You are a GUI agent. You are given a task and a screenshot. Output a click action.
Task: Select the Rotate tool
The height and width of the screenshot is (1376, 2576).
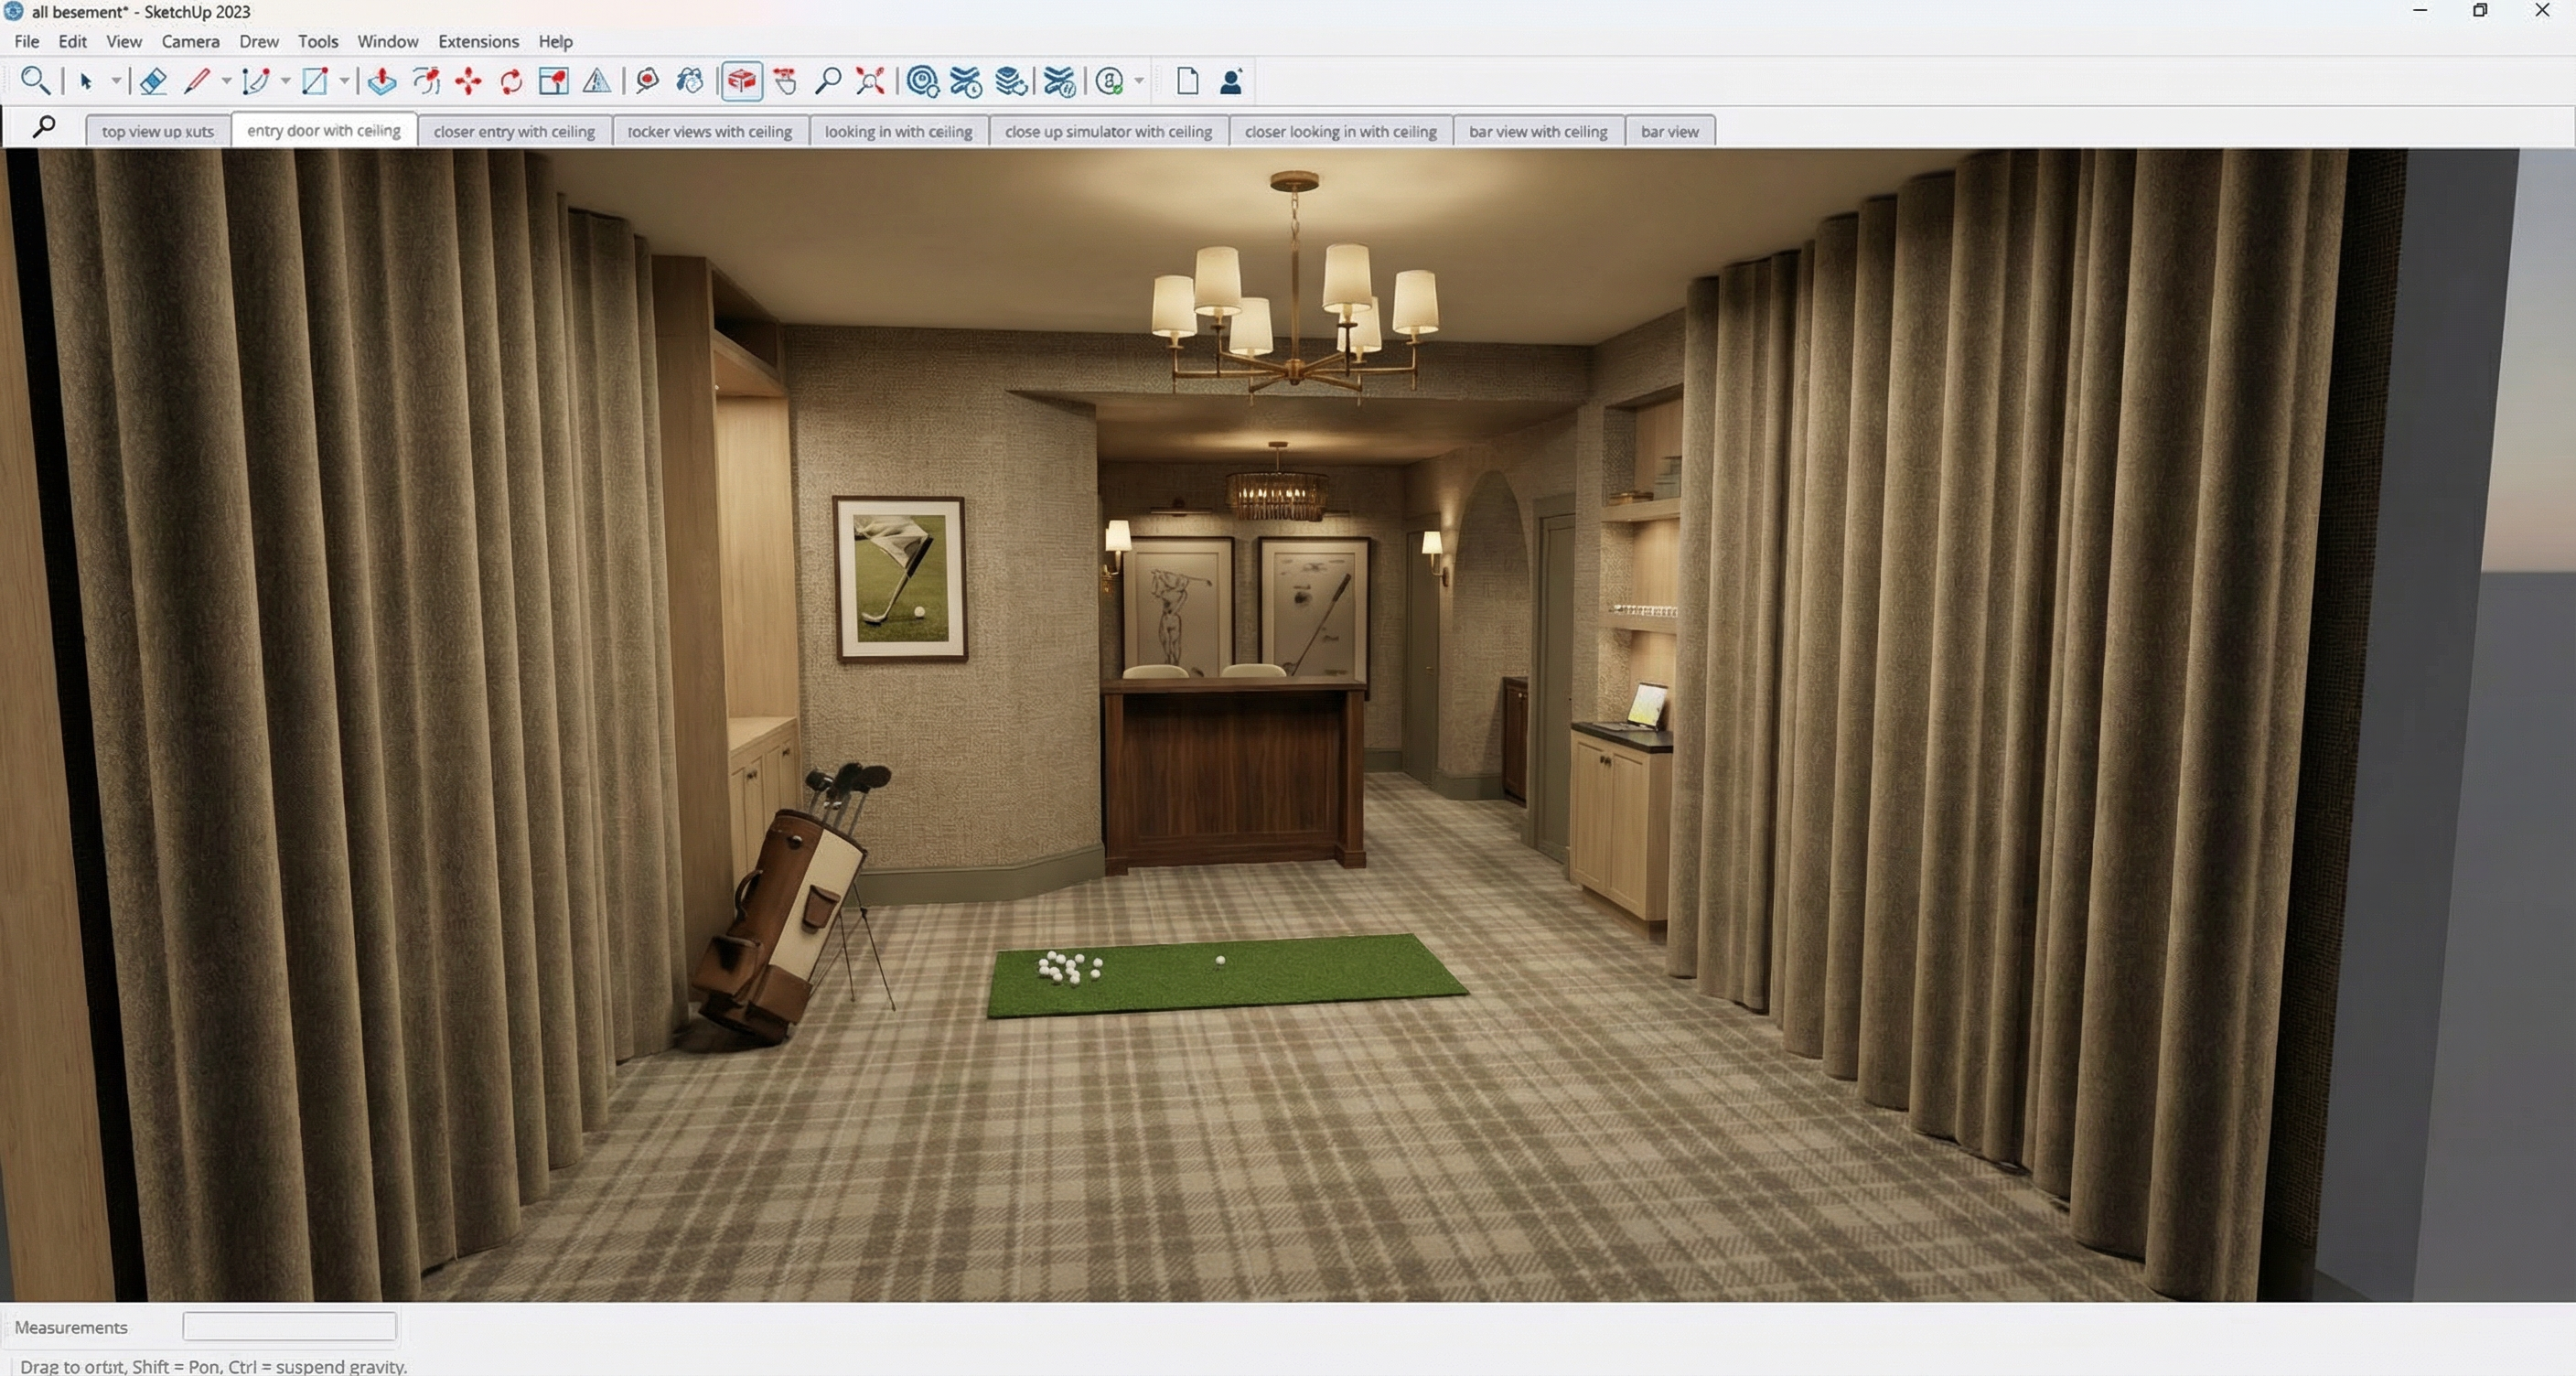coord(511,81)
